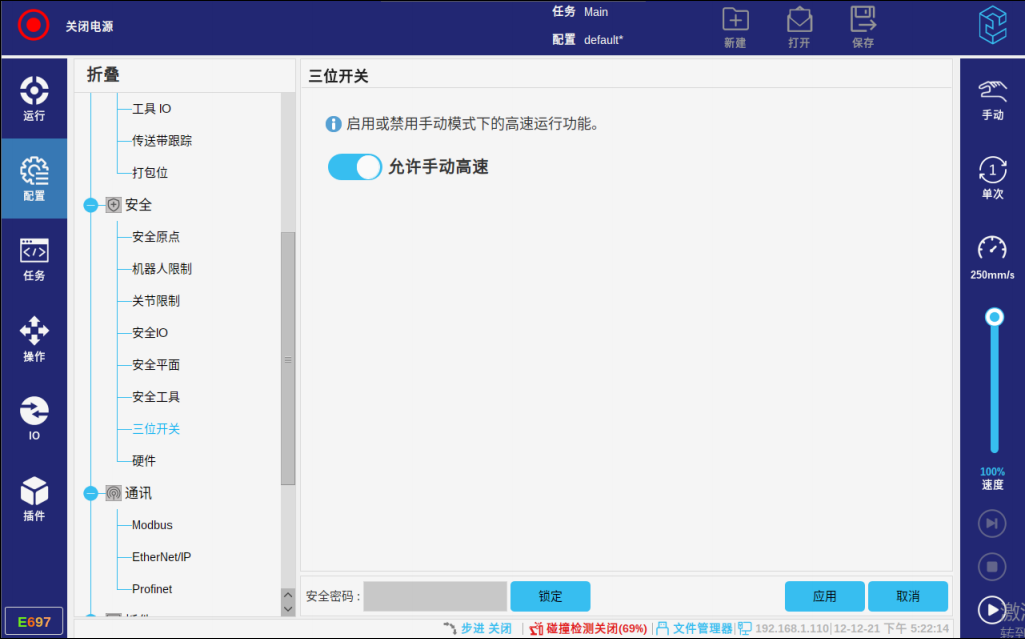The height and width of the screenshot is (640, 1025).
Task: Collapse the 通讯 tree node
Action: click(91, 493)
